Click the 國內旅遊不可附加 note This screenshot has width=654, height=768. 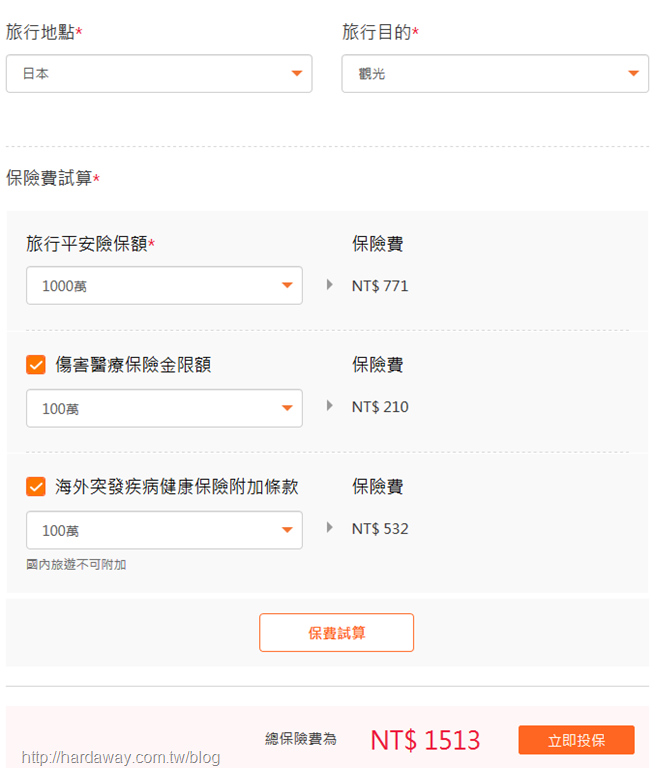tap(76, 565)
